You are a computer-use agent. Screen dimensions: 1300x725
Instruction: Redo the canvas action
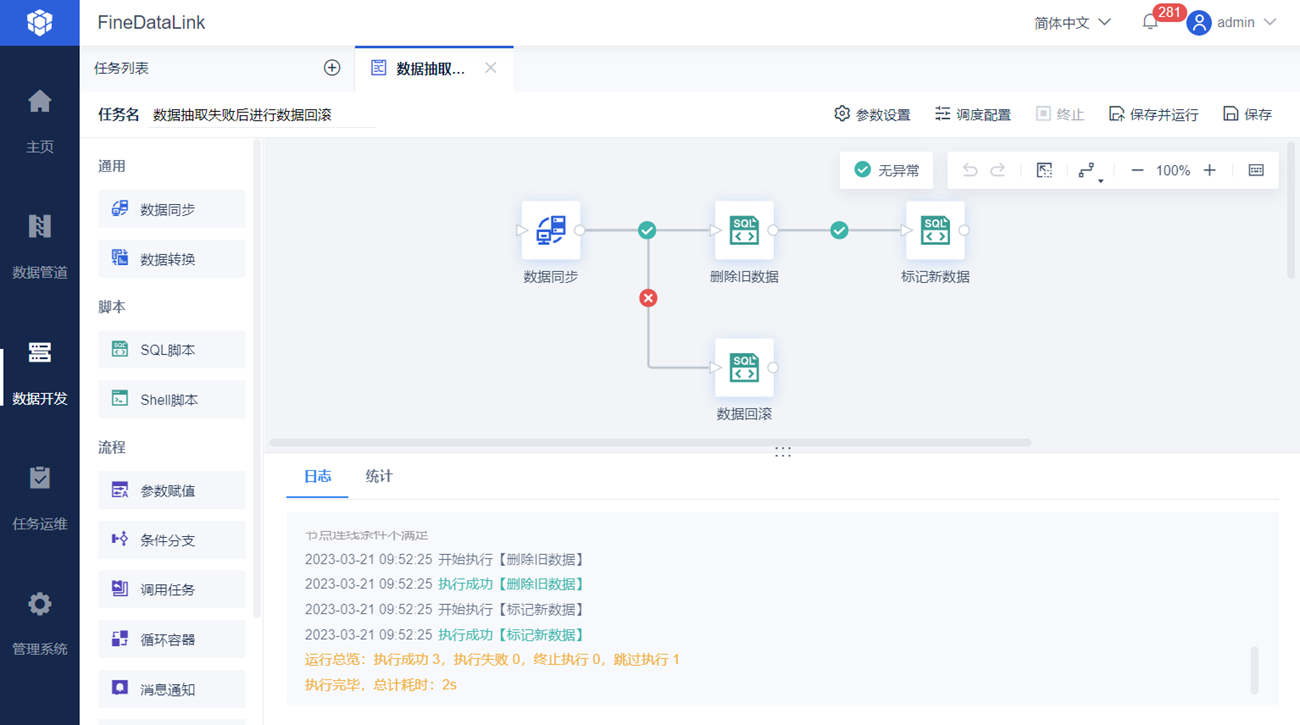pyautogui.click(x=998, y=171)
